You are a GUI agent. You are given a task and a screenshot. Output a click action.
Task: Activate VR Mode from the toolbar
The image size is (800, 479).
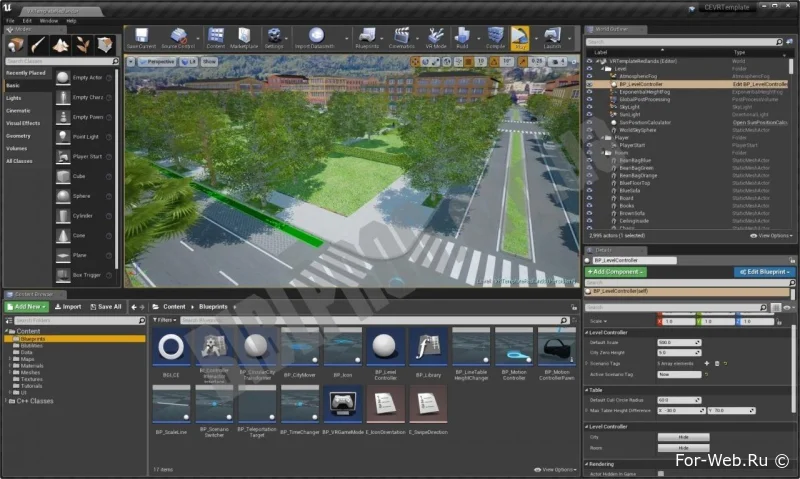(x=436, y=36)
